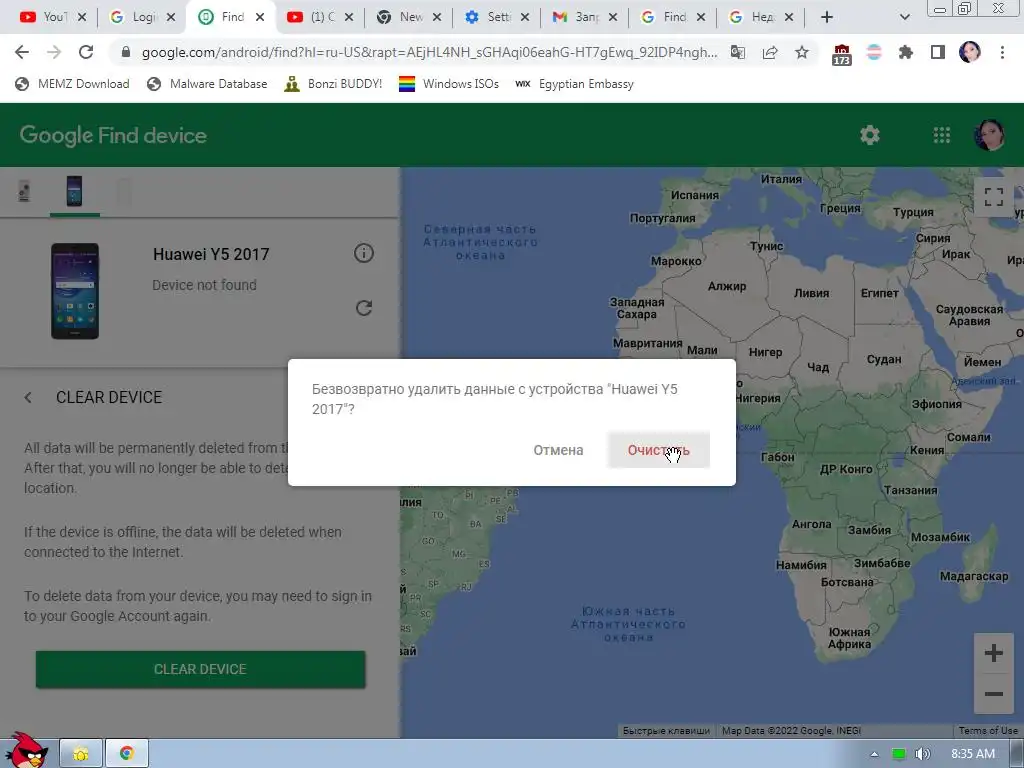
Task: Confirm erase with the Очистить button
Action: (x=658, y=450)
